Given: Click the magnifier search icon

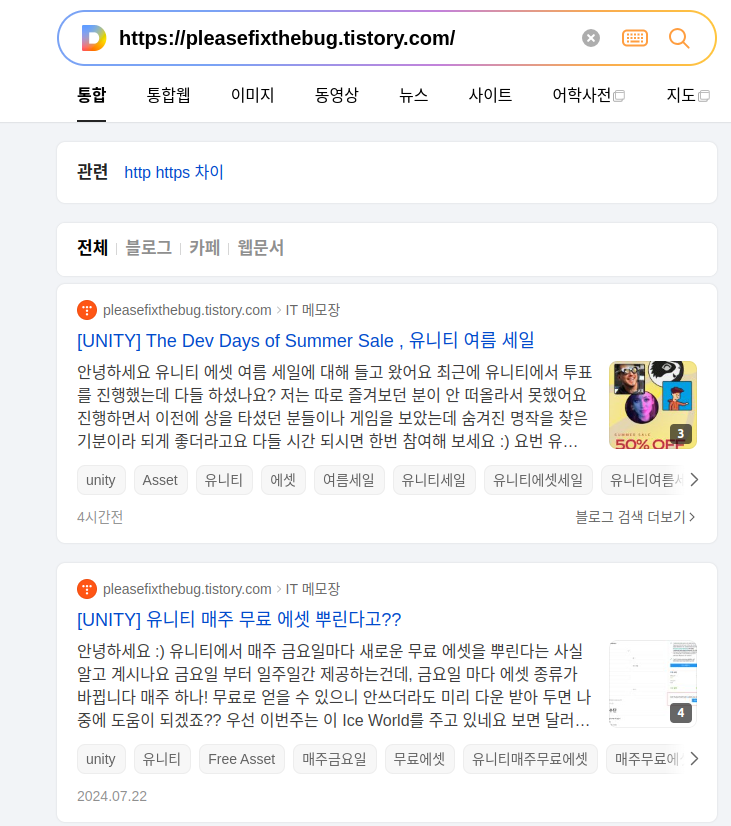Looking at the screenshot, I should coord(679,38).
